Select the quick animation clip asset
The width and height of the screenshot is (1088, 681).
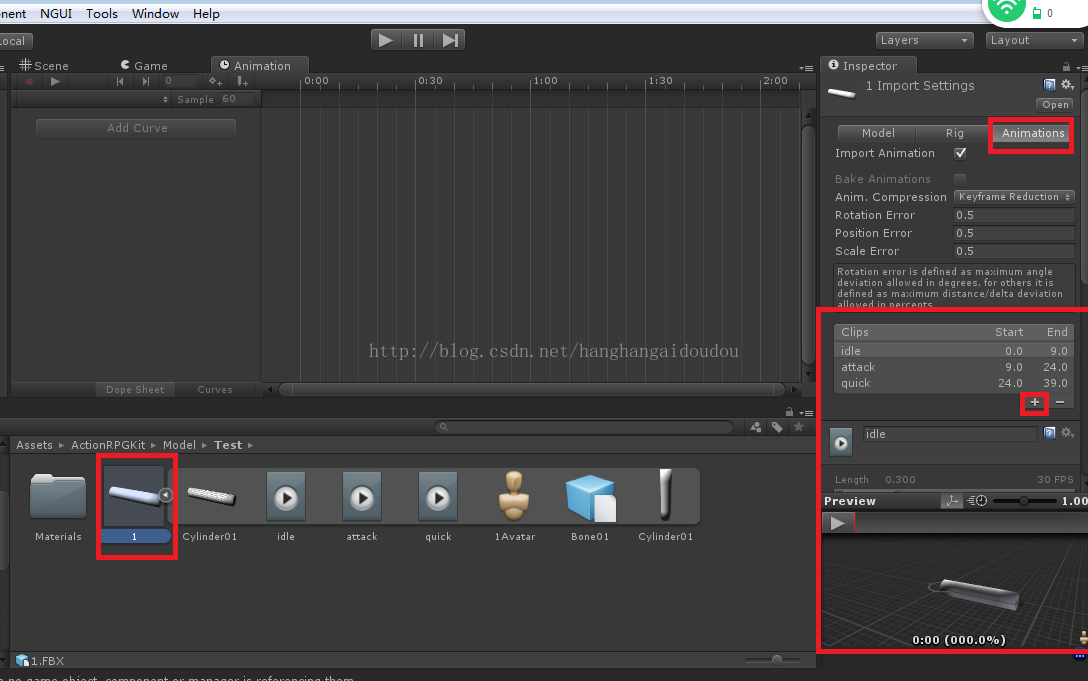(438, 496)
